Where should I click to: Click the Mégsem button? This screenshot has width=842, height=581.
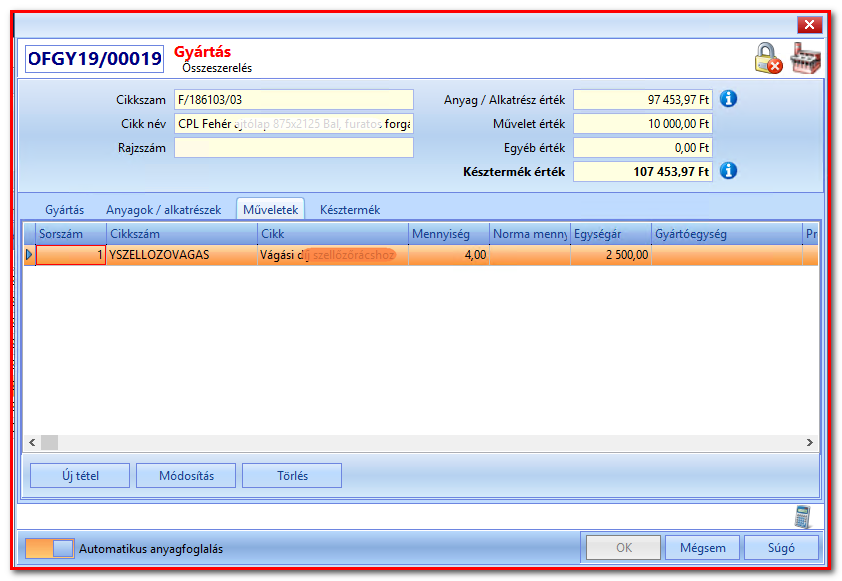click(702, 548)
